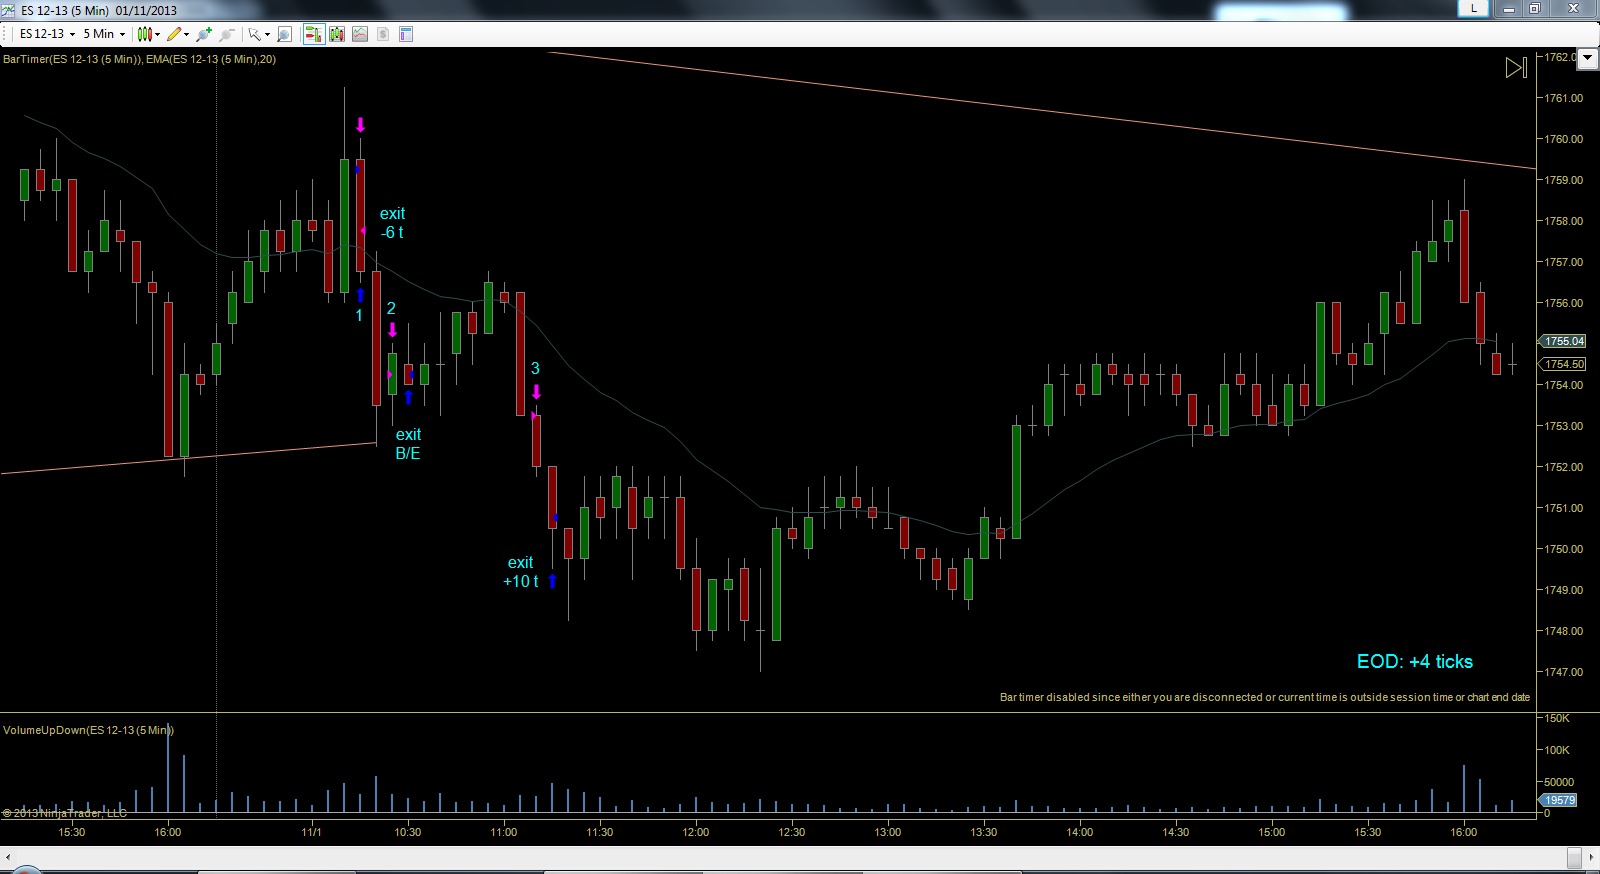This screenshot has height=874, width=1600.
Task: Select the VolumeUpDown indicator label
Action: tap(88, 730)
